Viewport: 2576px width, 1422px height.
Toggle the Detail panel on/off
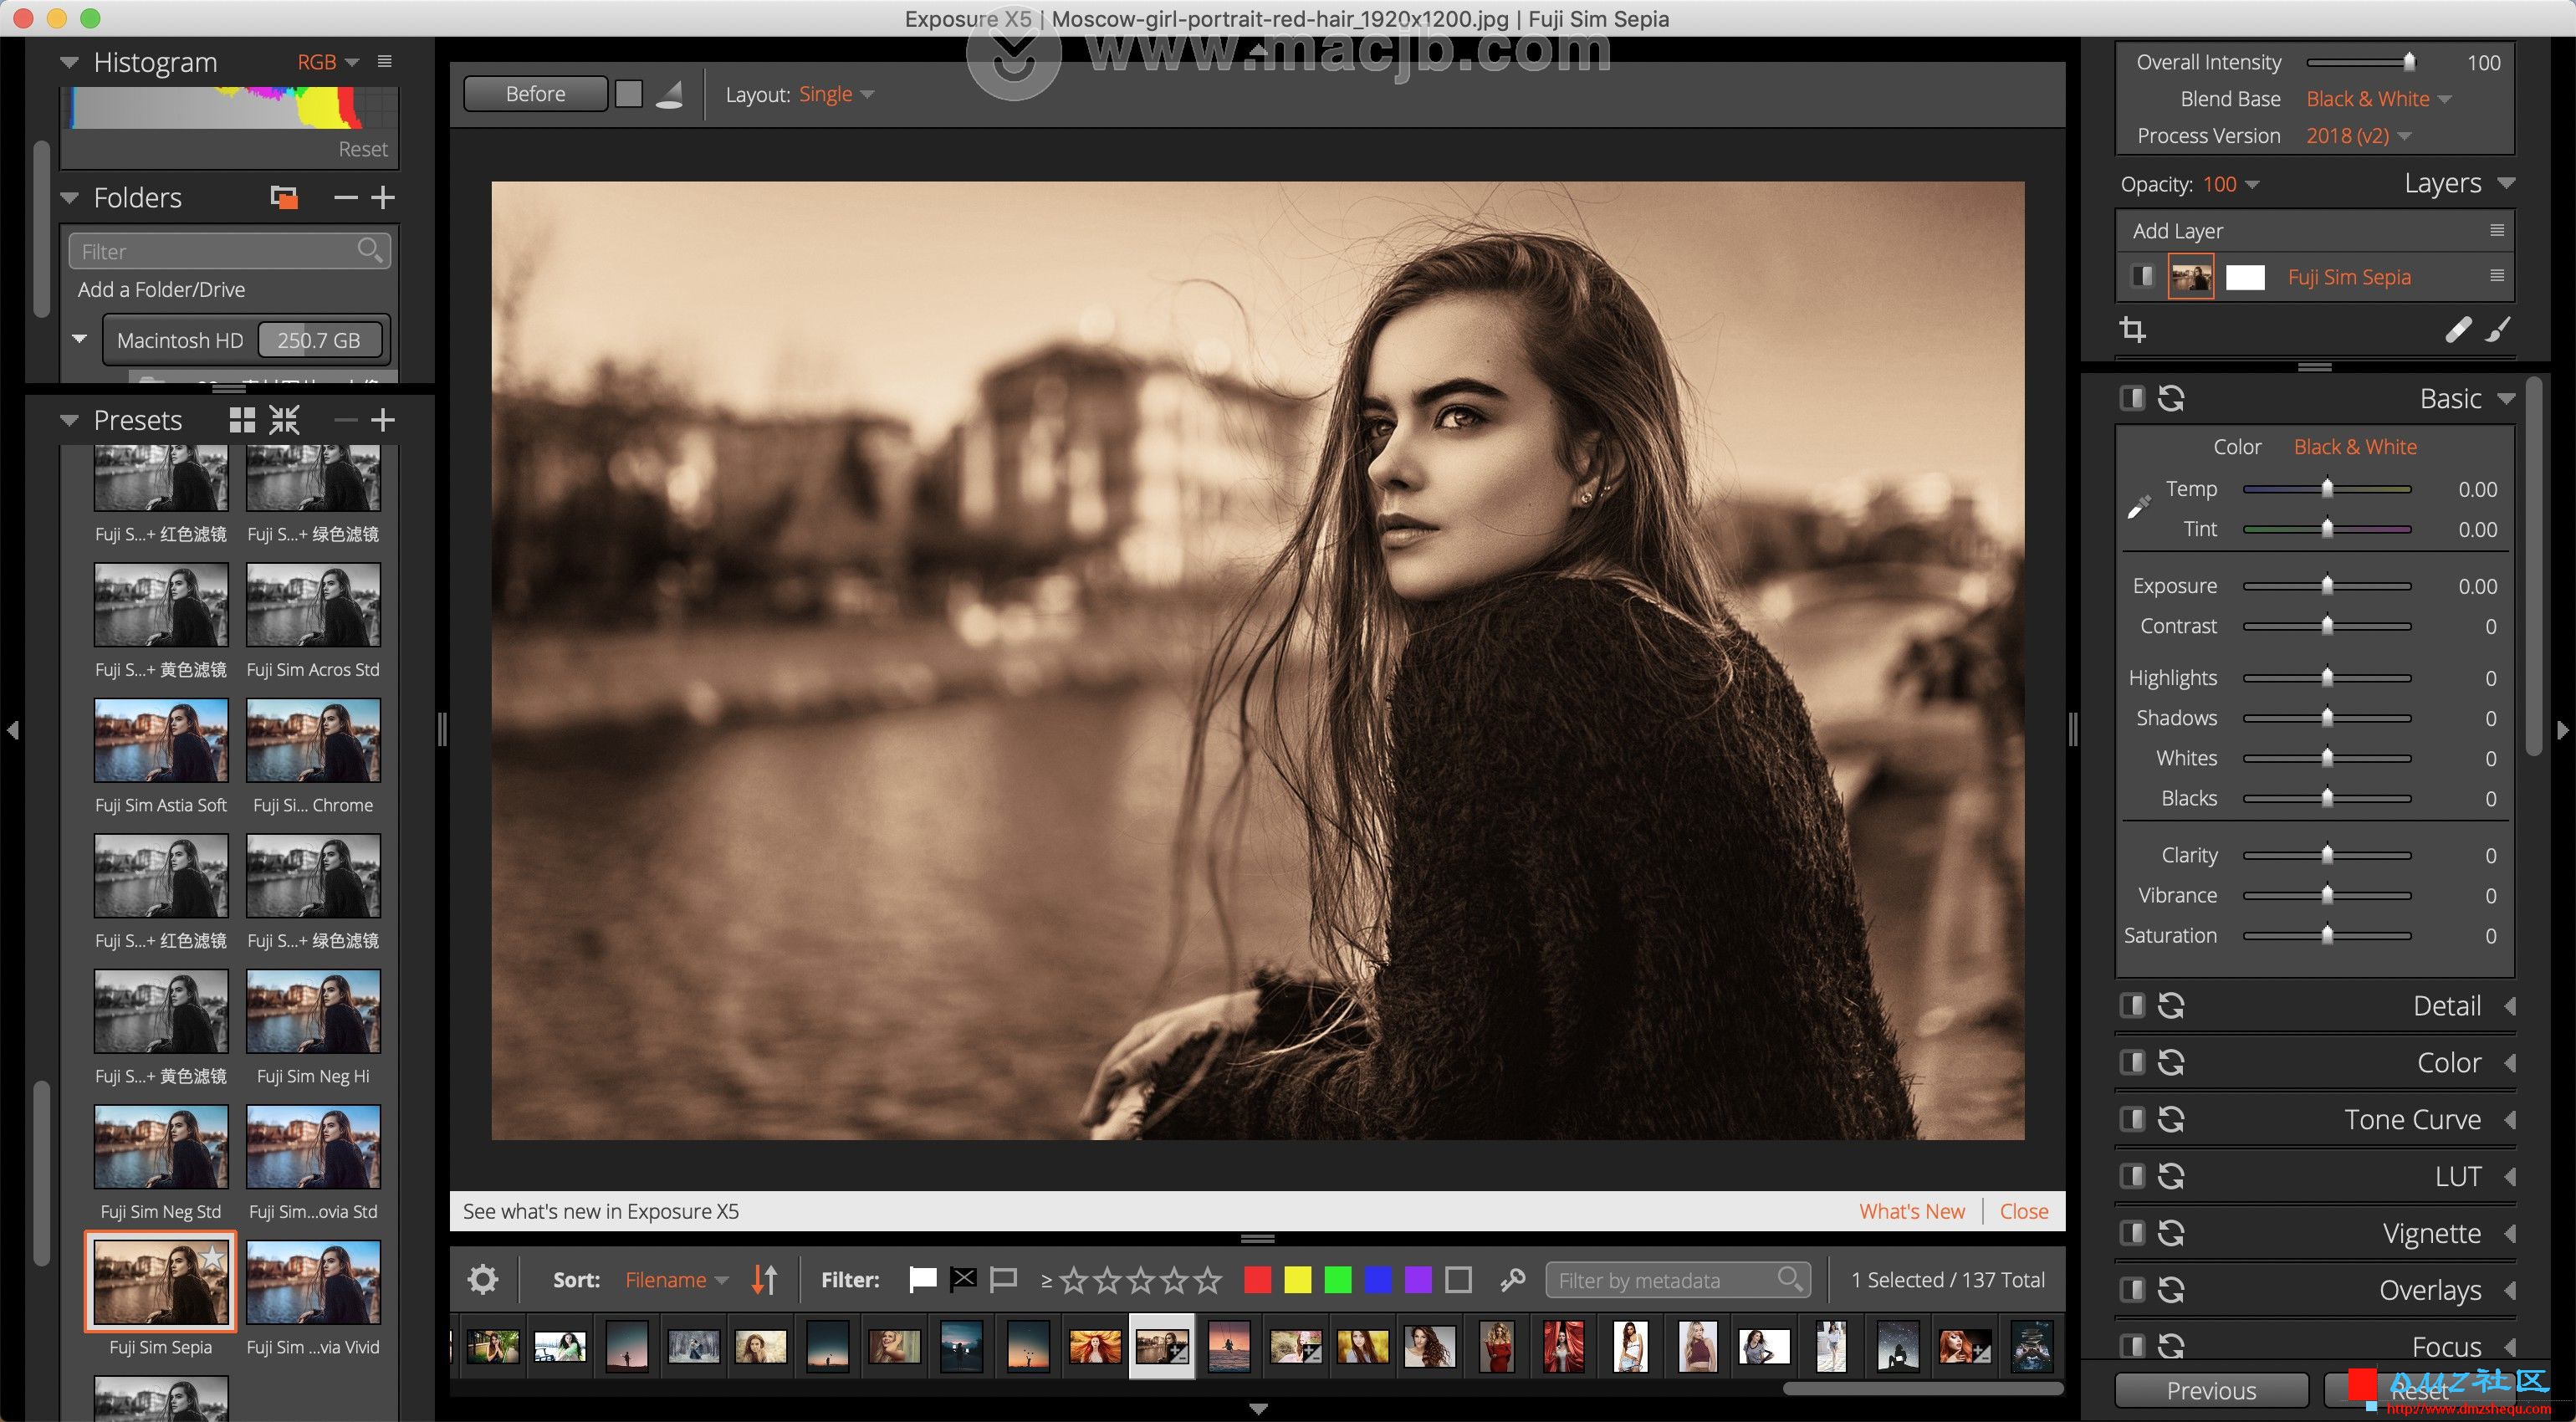2132,1005
